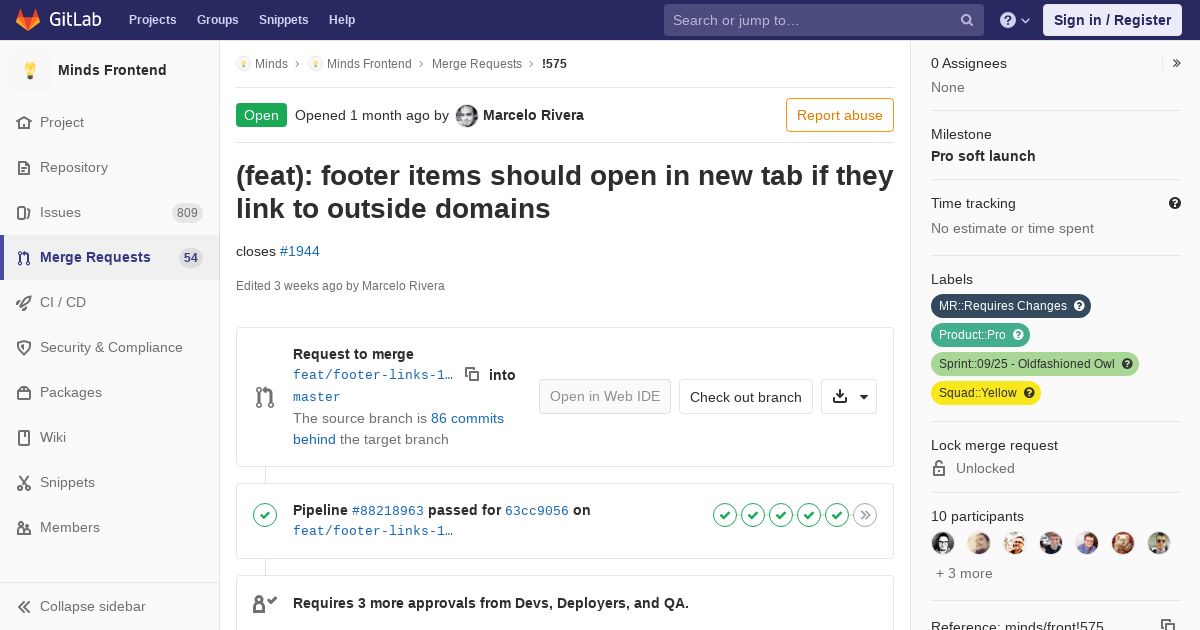This screenshot has width=1200, height=630.
Task: Open the Repository sidebar section
Action: (110, 167)
